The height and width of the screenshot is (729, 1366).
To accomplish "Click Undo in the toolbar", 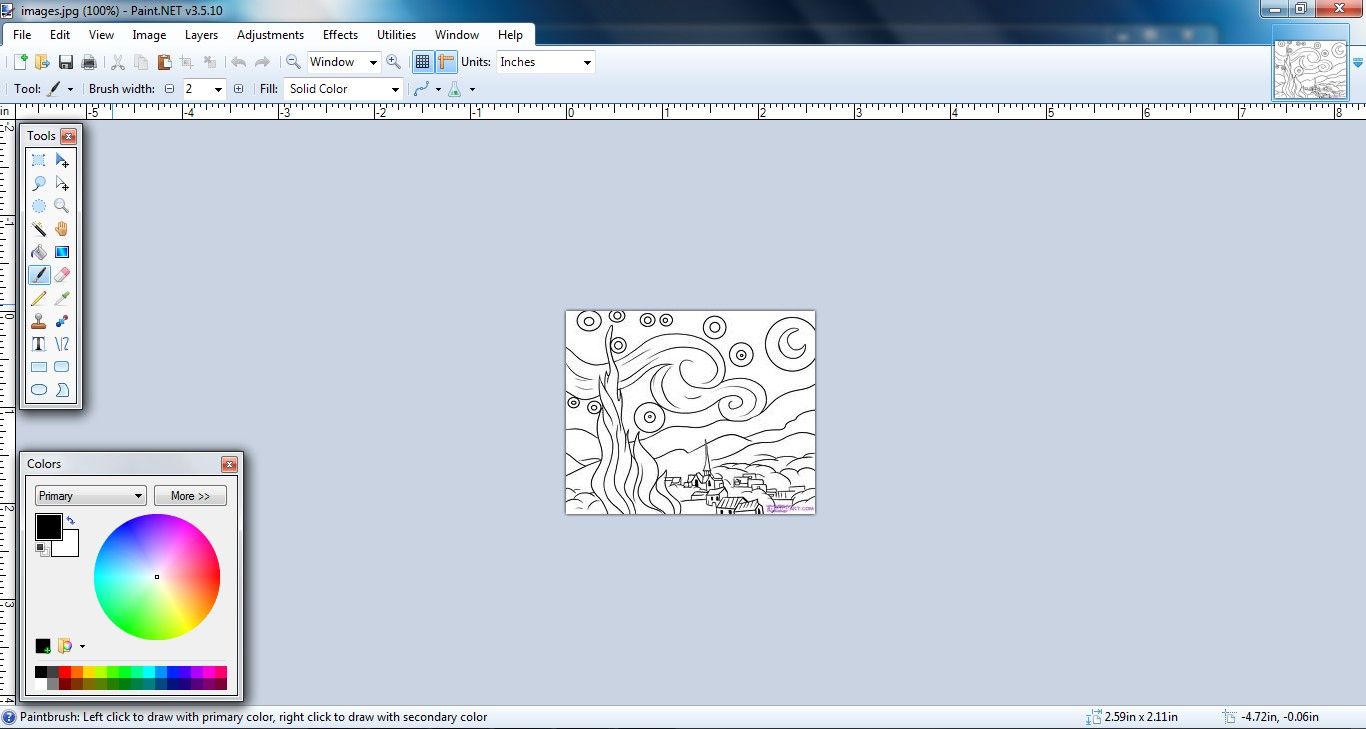I will 239,61.
